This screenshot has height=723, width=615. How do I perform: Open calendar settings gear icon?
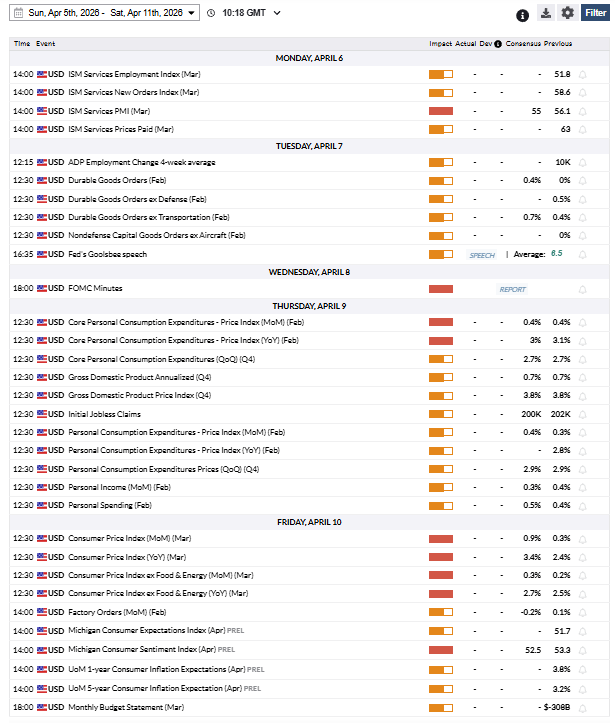[x=568, y=13]
